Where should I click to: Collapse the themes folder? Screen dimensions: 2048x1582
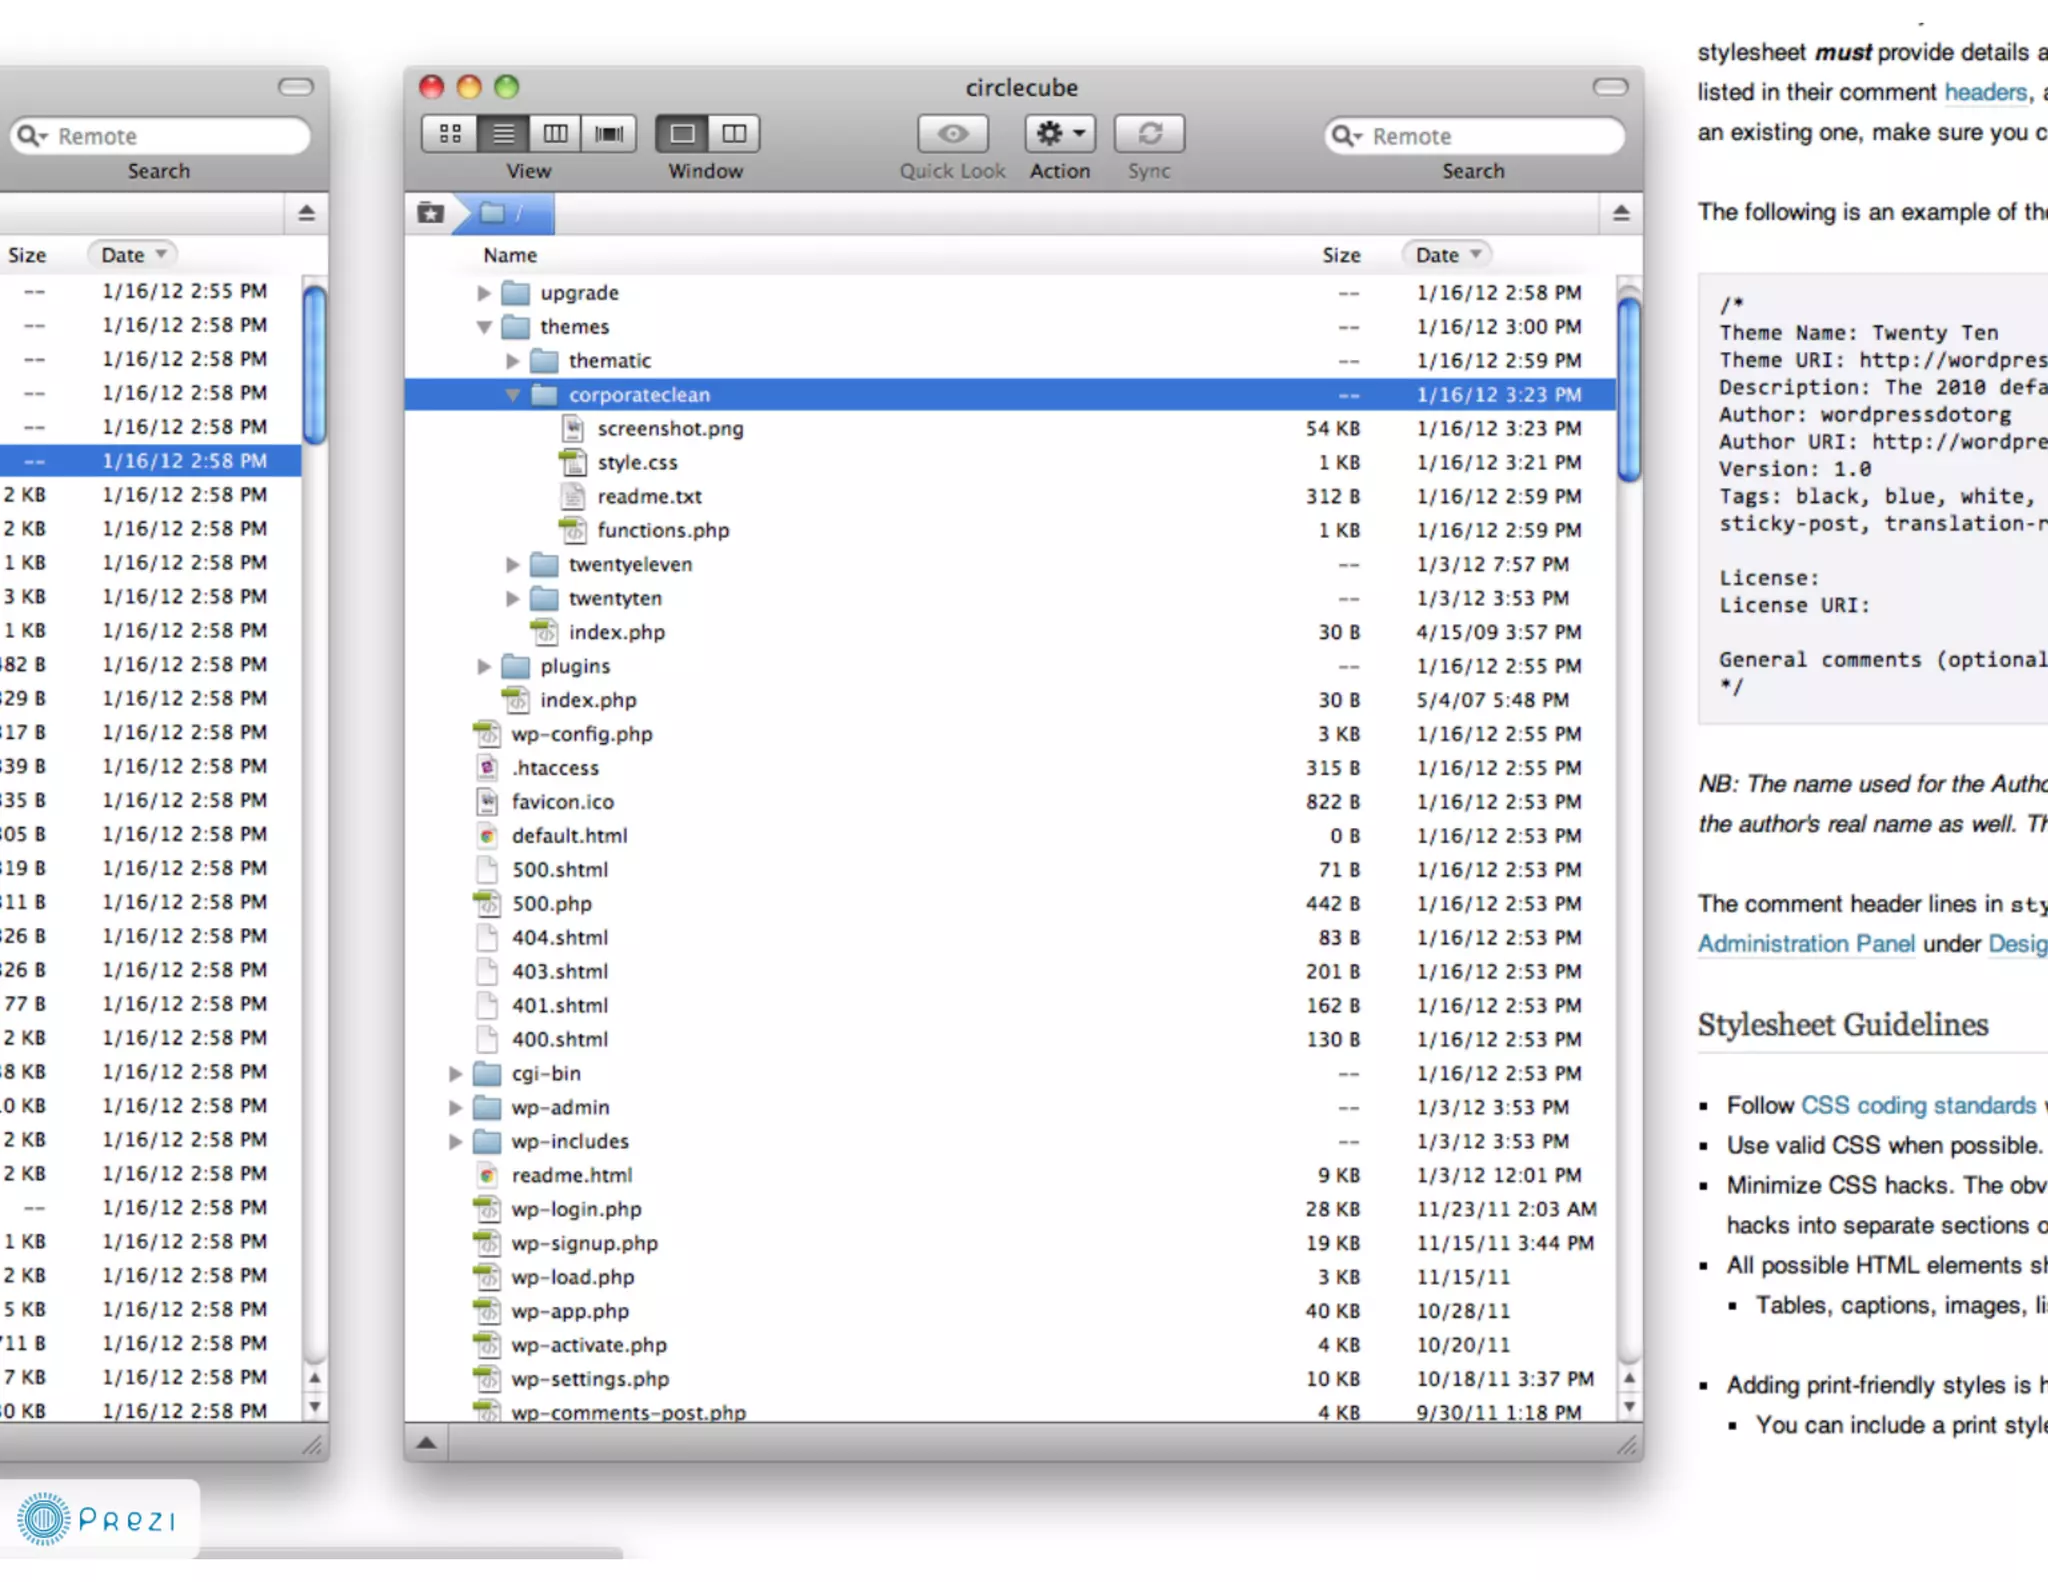484,327
